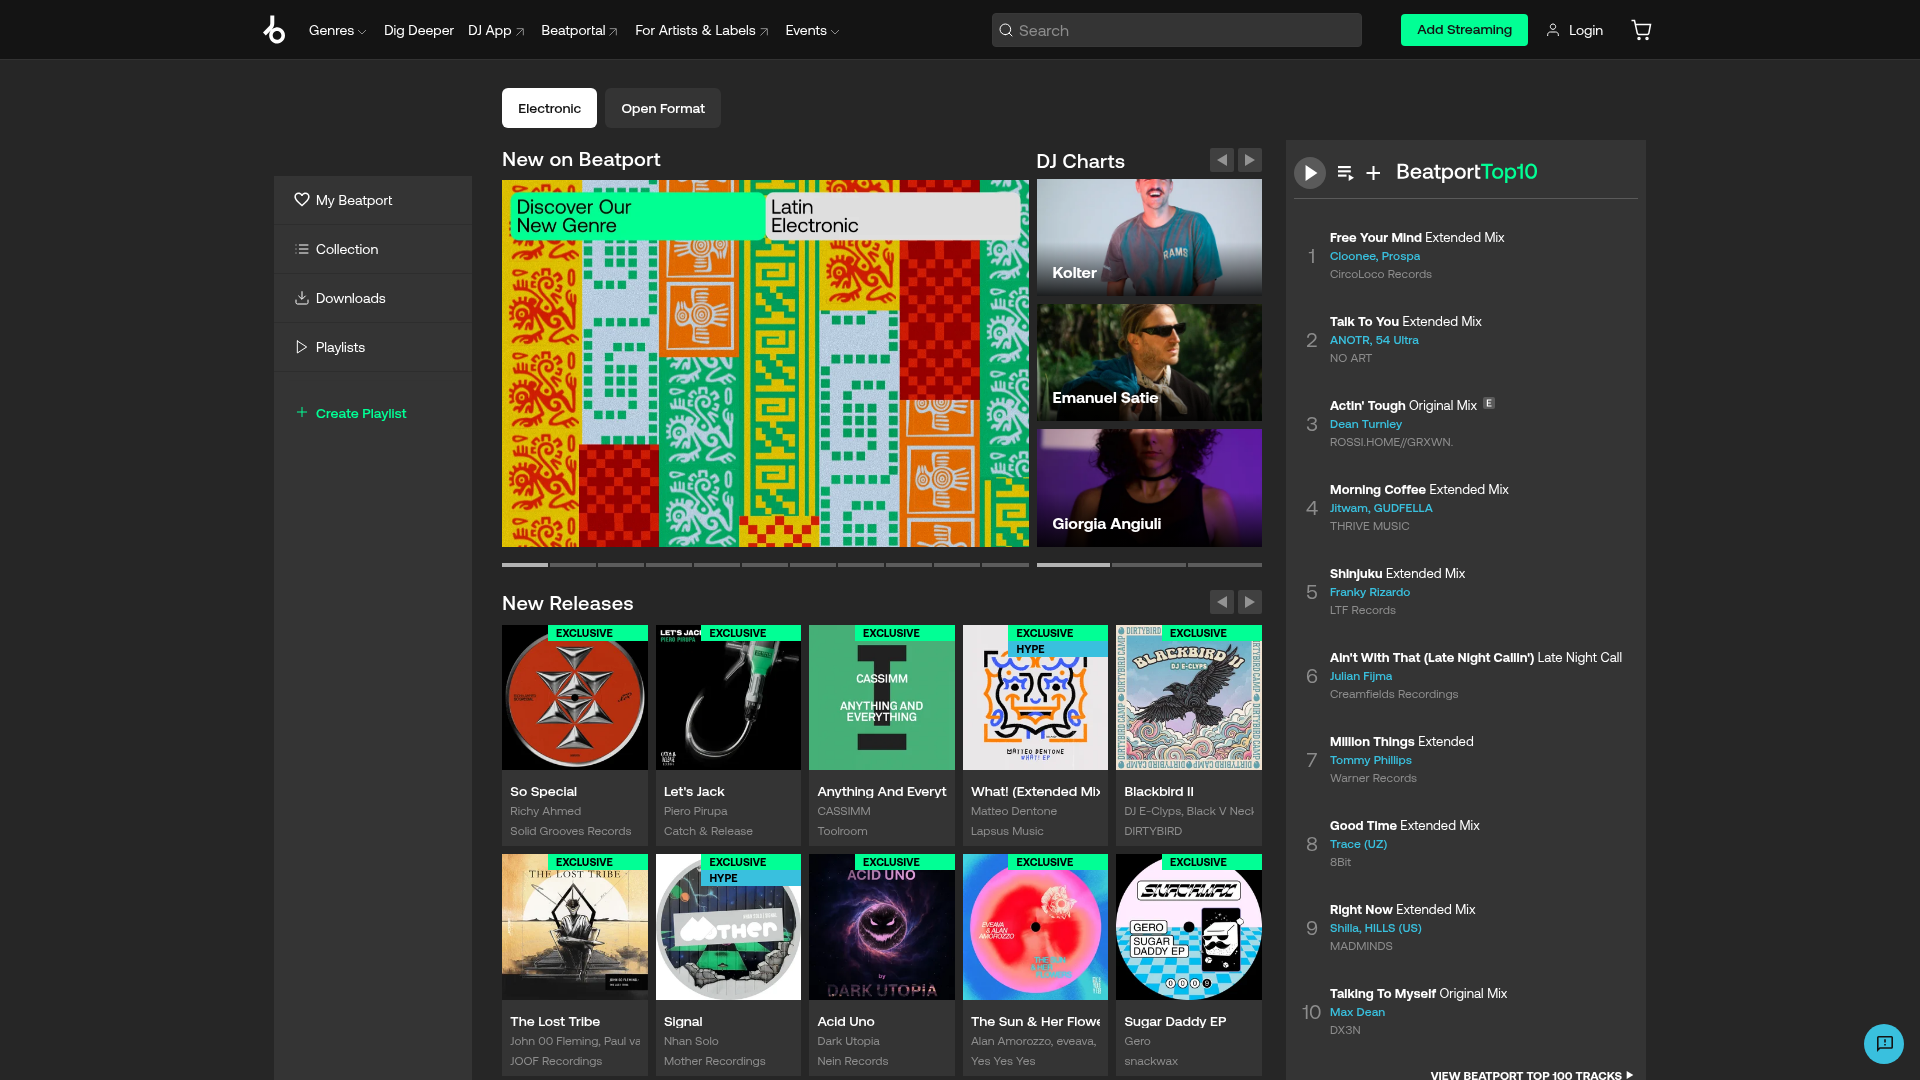Click the search magnifier icon
The height and width of the screenshot is (1080, 1920).
pos(1005,29)
